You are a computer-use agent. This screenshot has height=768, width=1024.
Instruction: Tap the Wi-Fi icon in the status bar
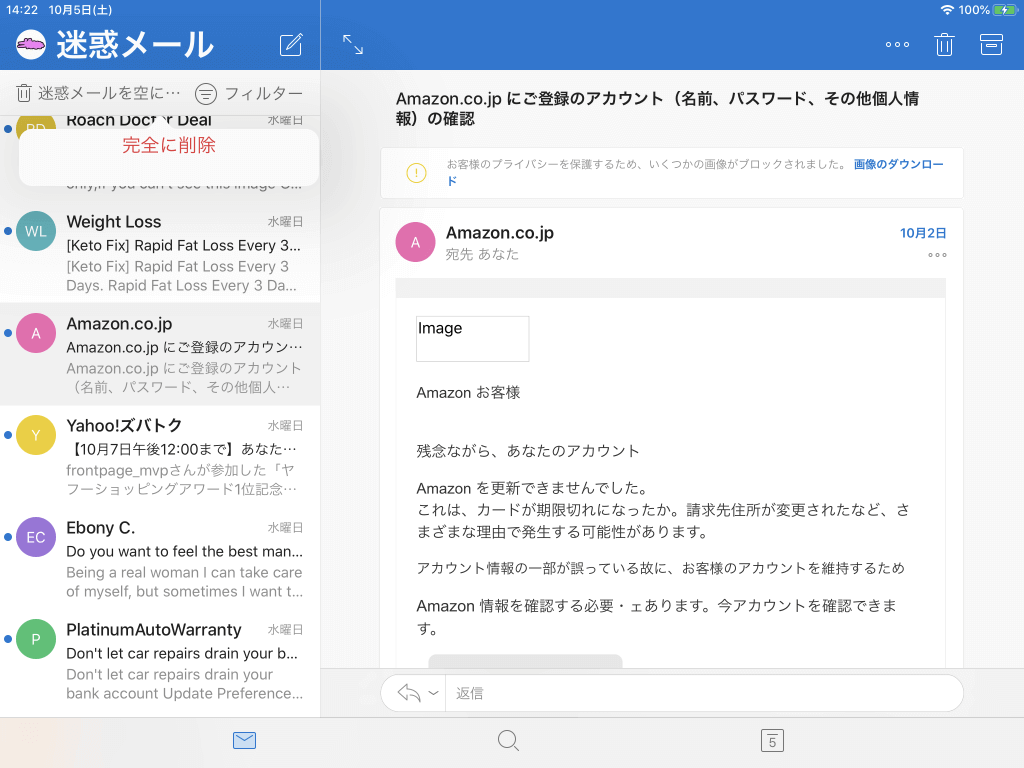pos(947,10)
